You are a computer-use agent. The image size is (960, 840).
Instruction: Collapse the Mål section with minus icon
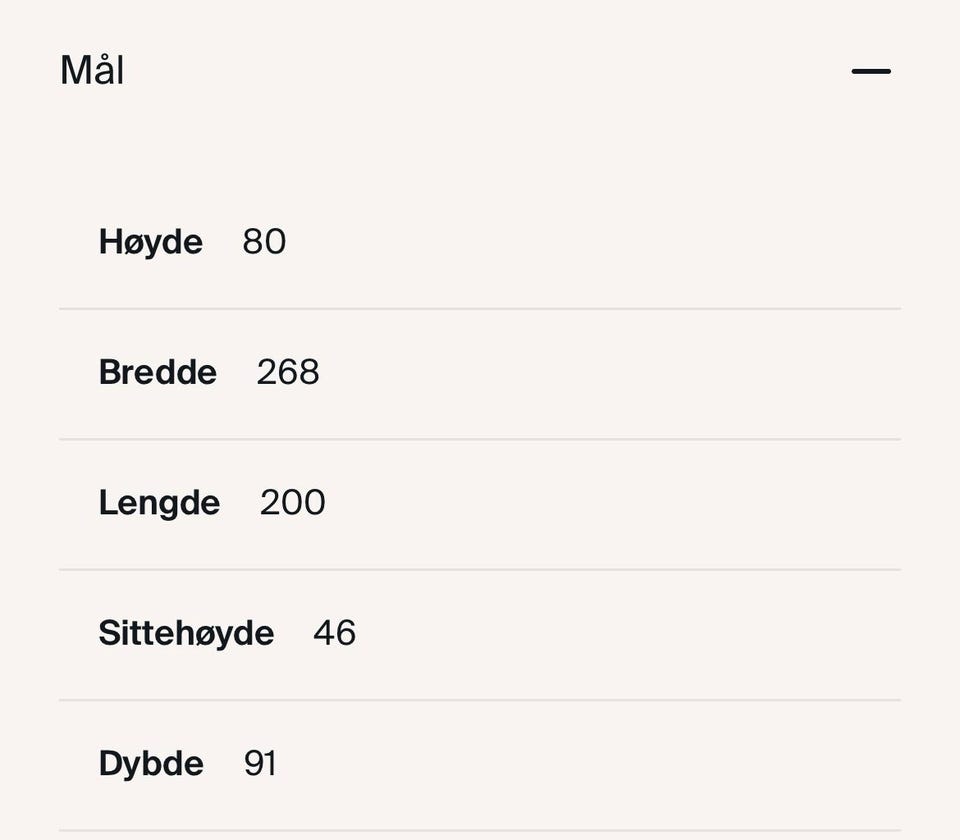pos(871,71)
